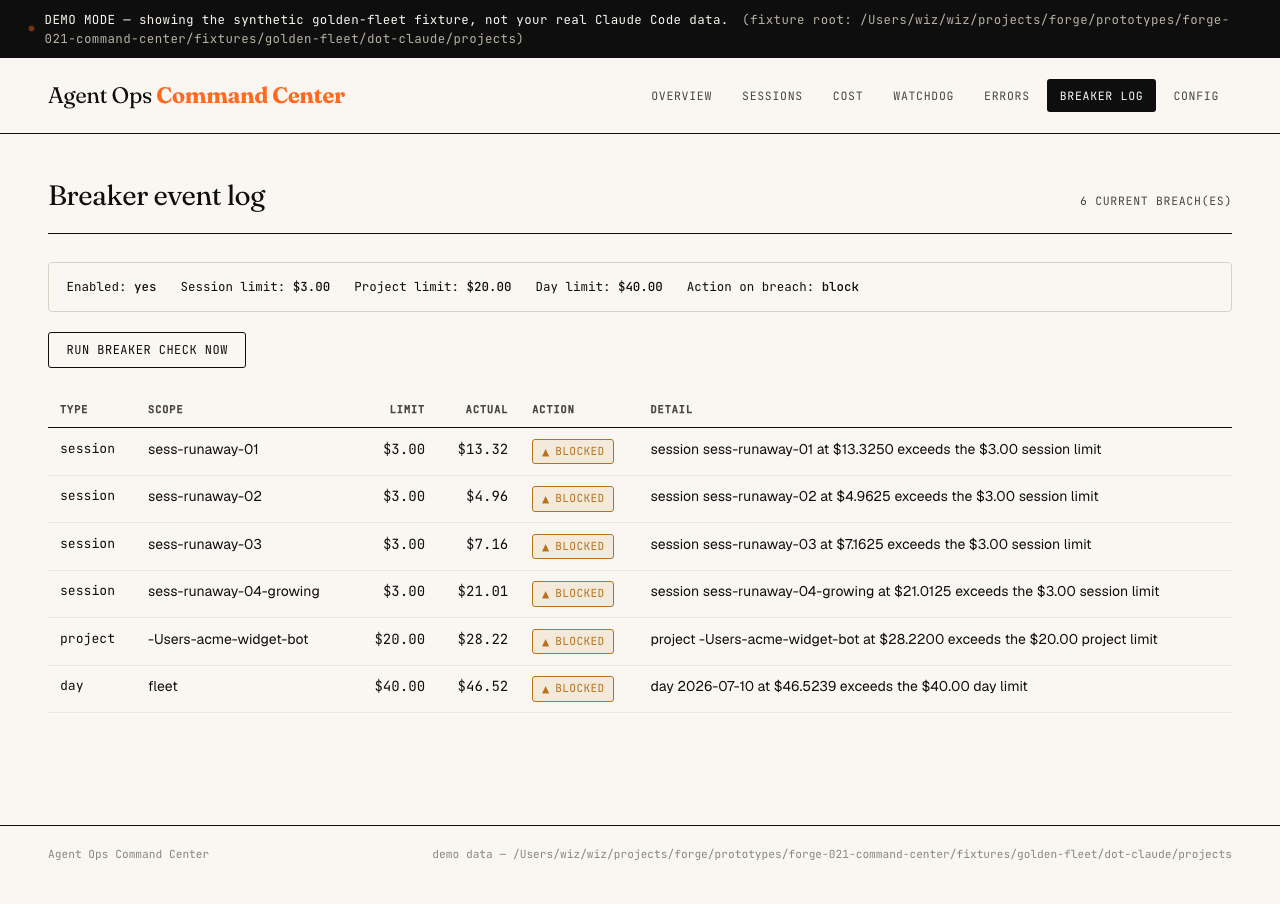This screenshot has width=1280, height=904.
Task: Click Run Breaker Check Now button
Action: point(147,350)
